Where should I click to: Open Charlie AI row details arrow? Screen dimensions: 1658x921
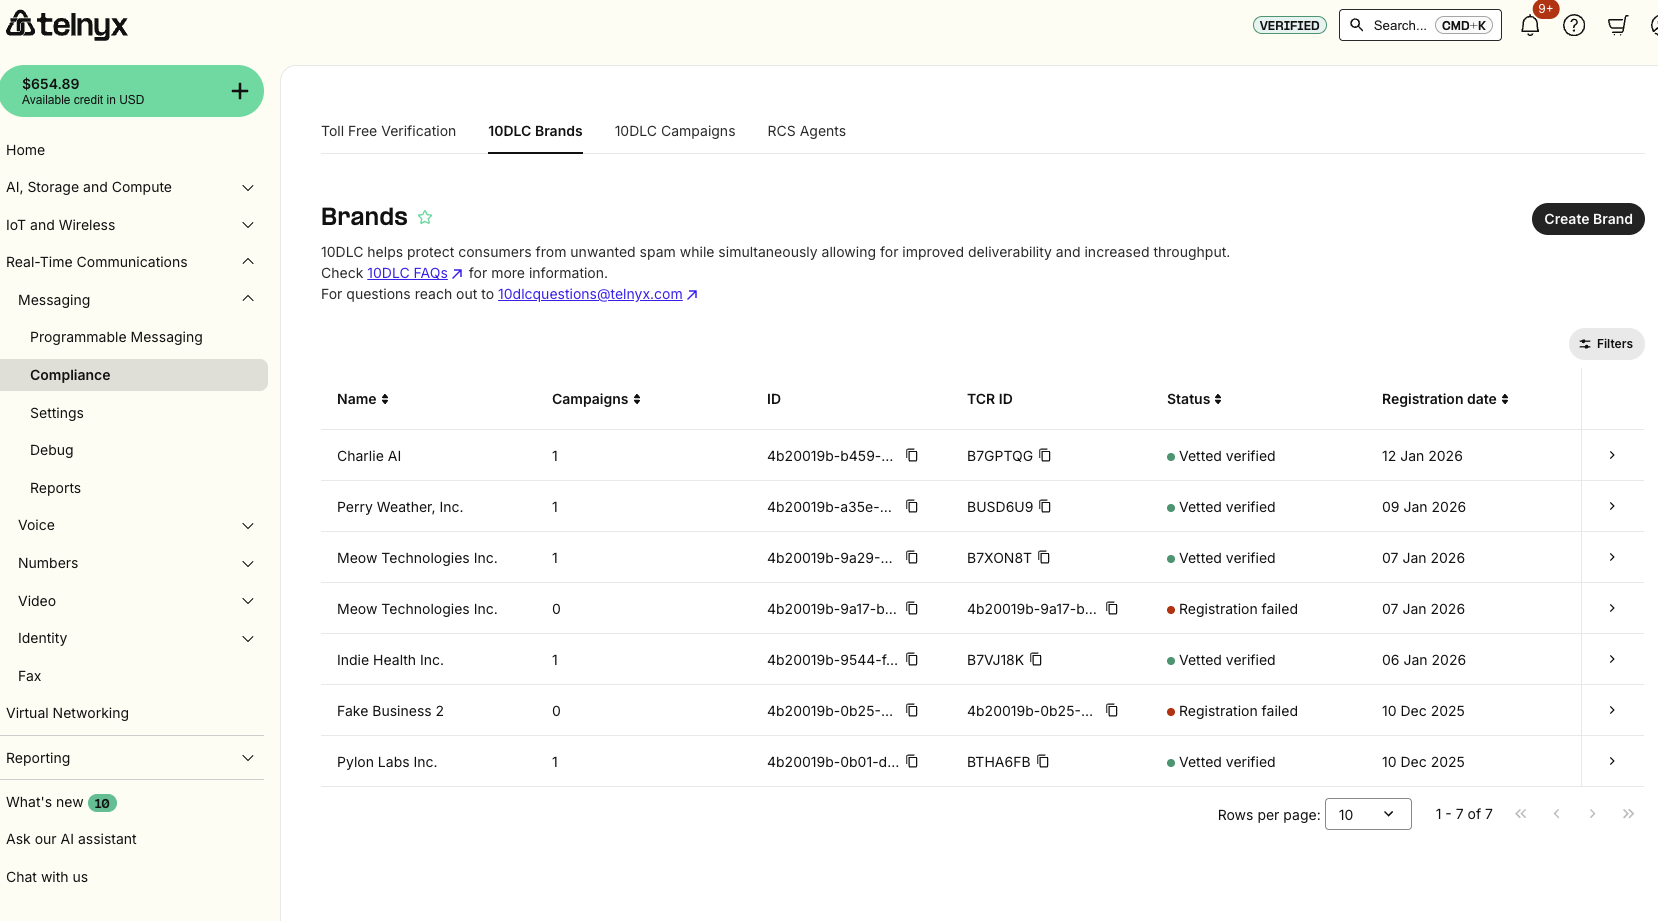point(1612,455)
